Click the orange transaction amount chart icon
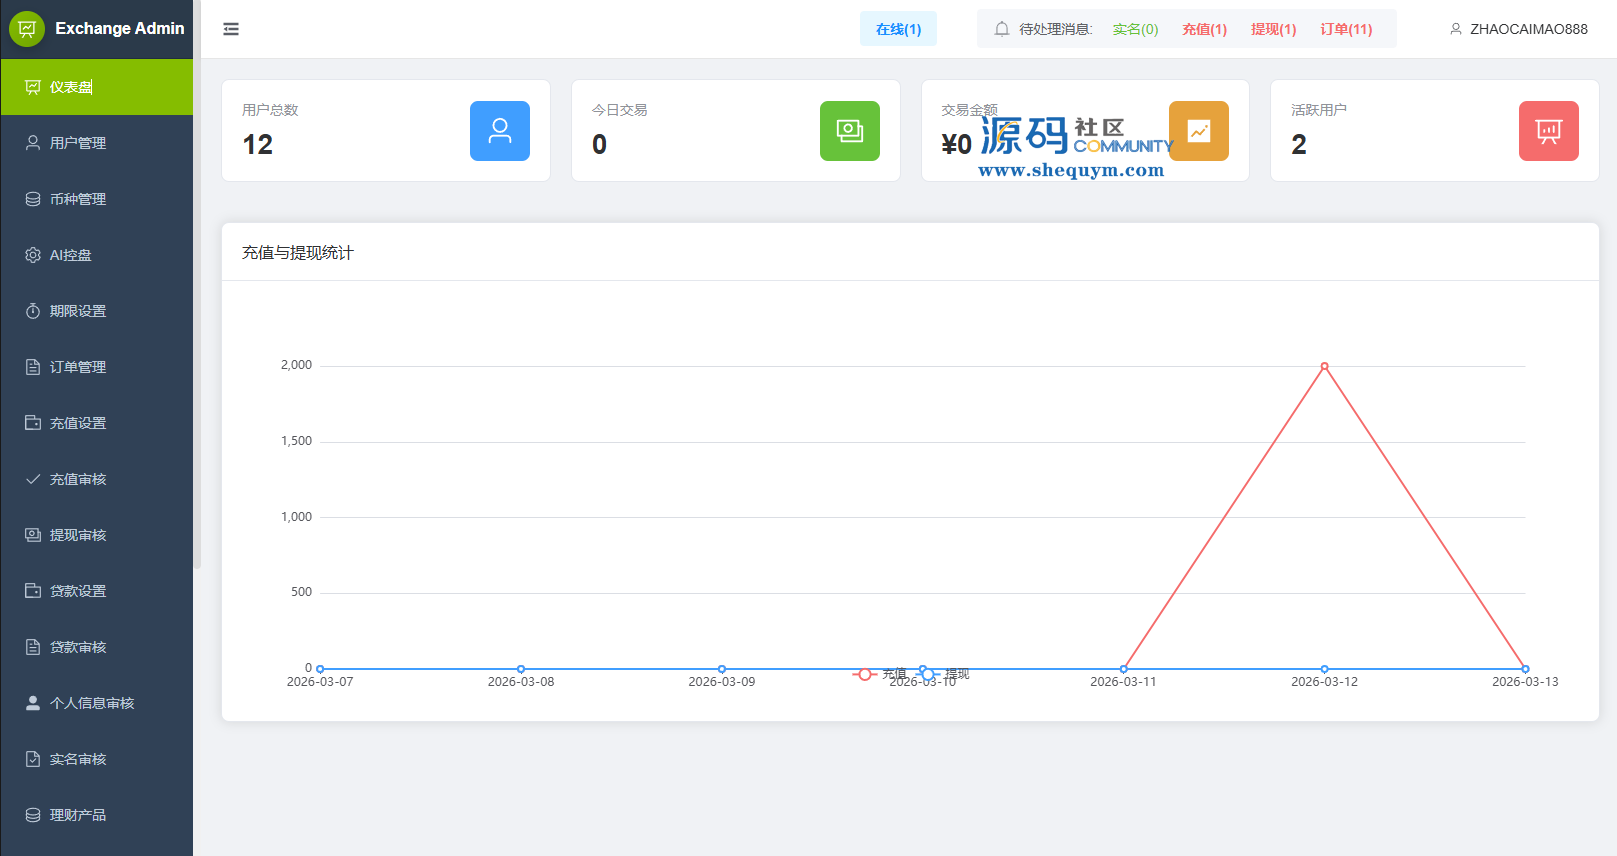This screenshot has height=856, width=1617. 1199,131
